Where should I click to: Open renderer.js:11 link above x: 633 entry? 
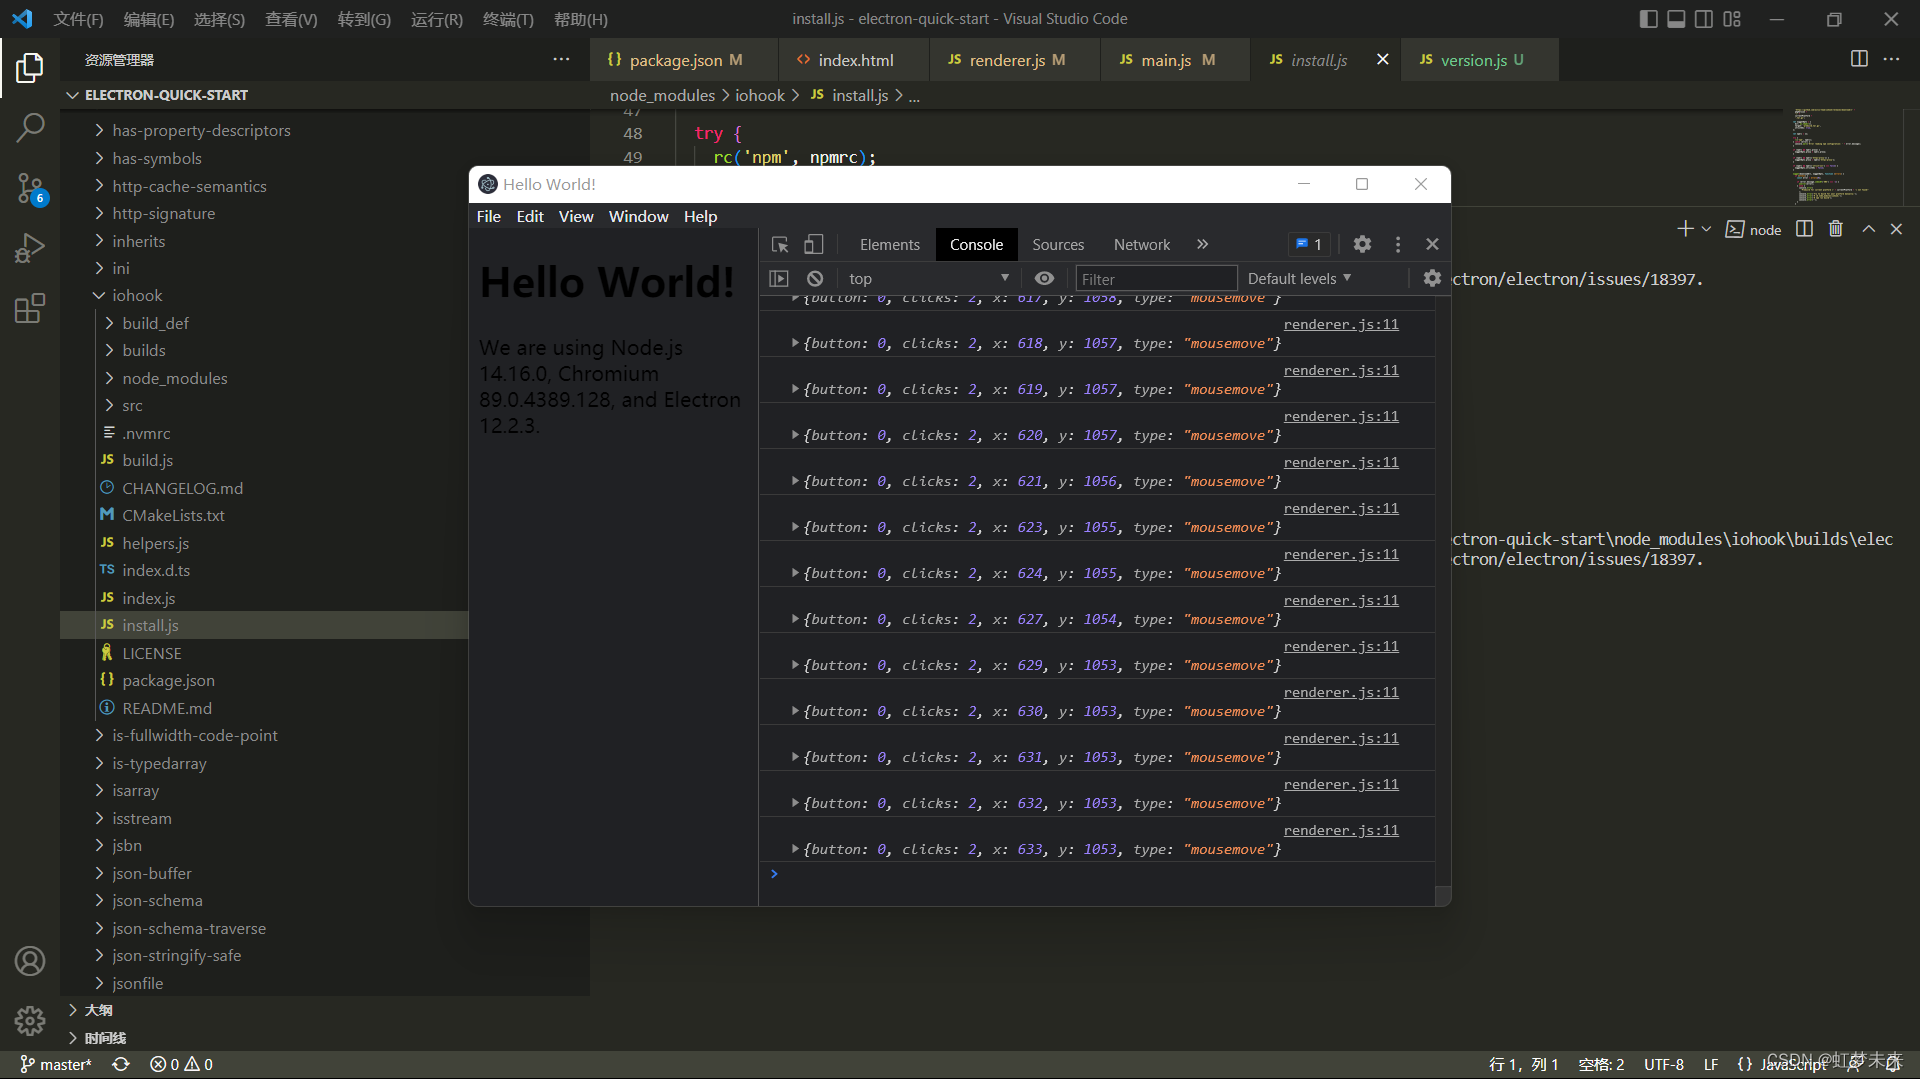pos(1341,830)
